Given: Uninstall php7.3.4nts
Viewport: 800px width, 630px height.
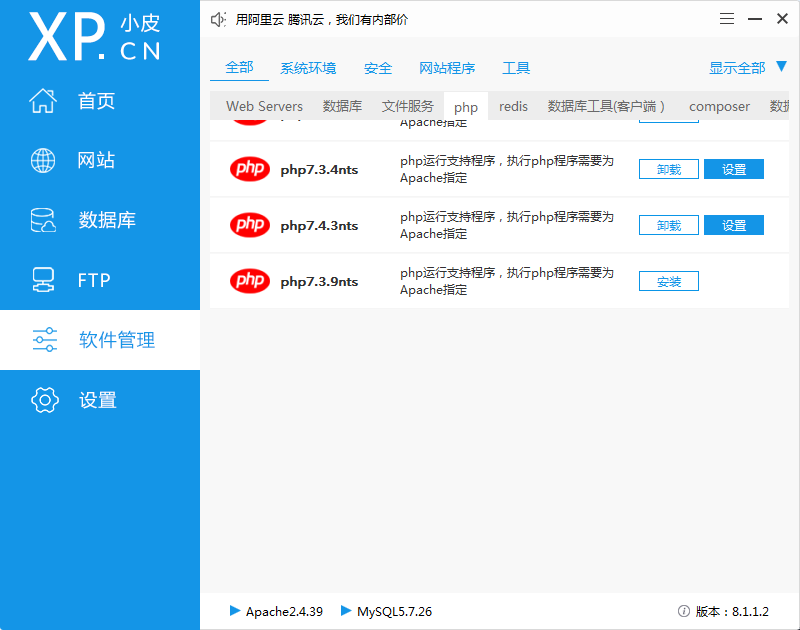Looking at the screenshot, I should [x=668, y=169].
